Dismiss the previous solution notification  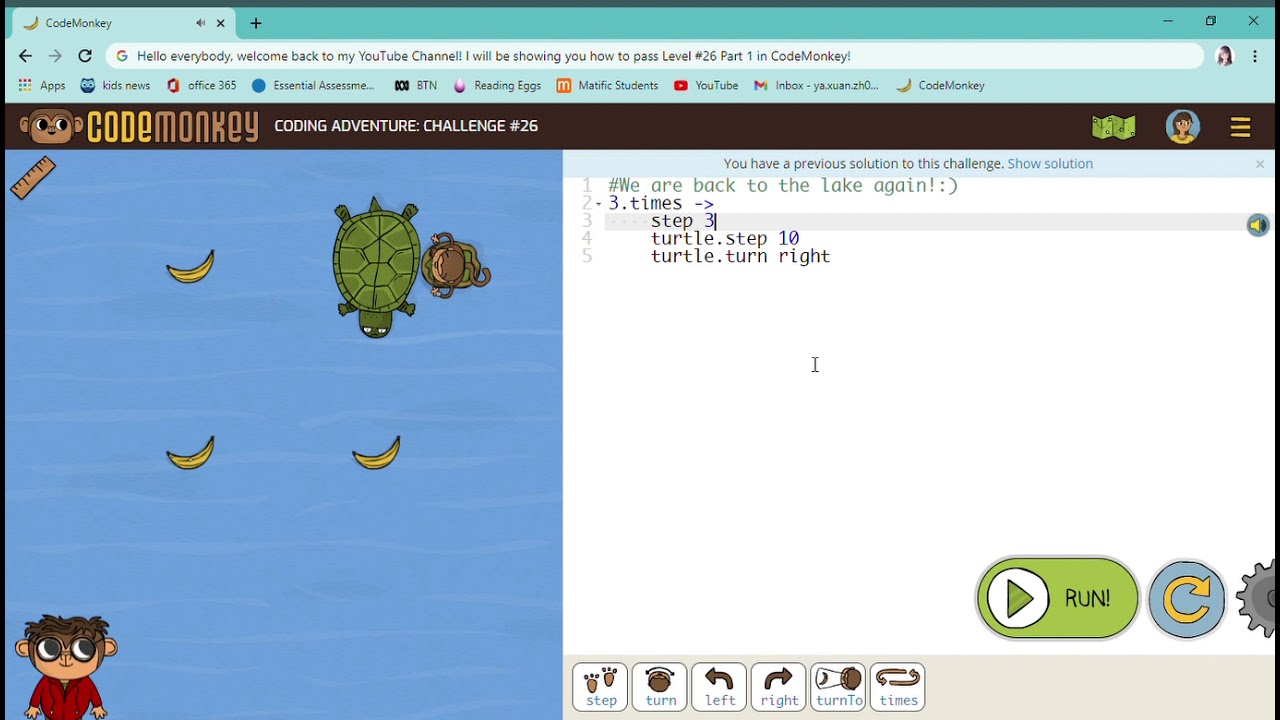1260,164
